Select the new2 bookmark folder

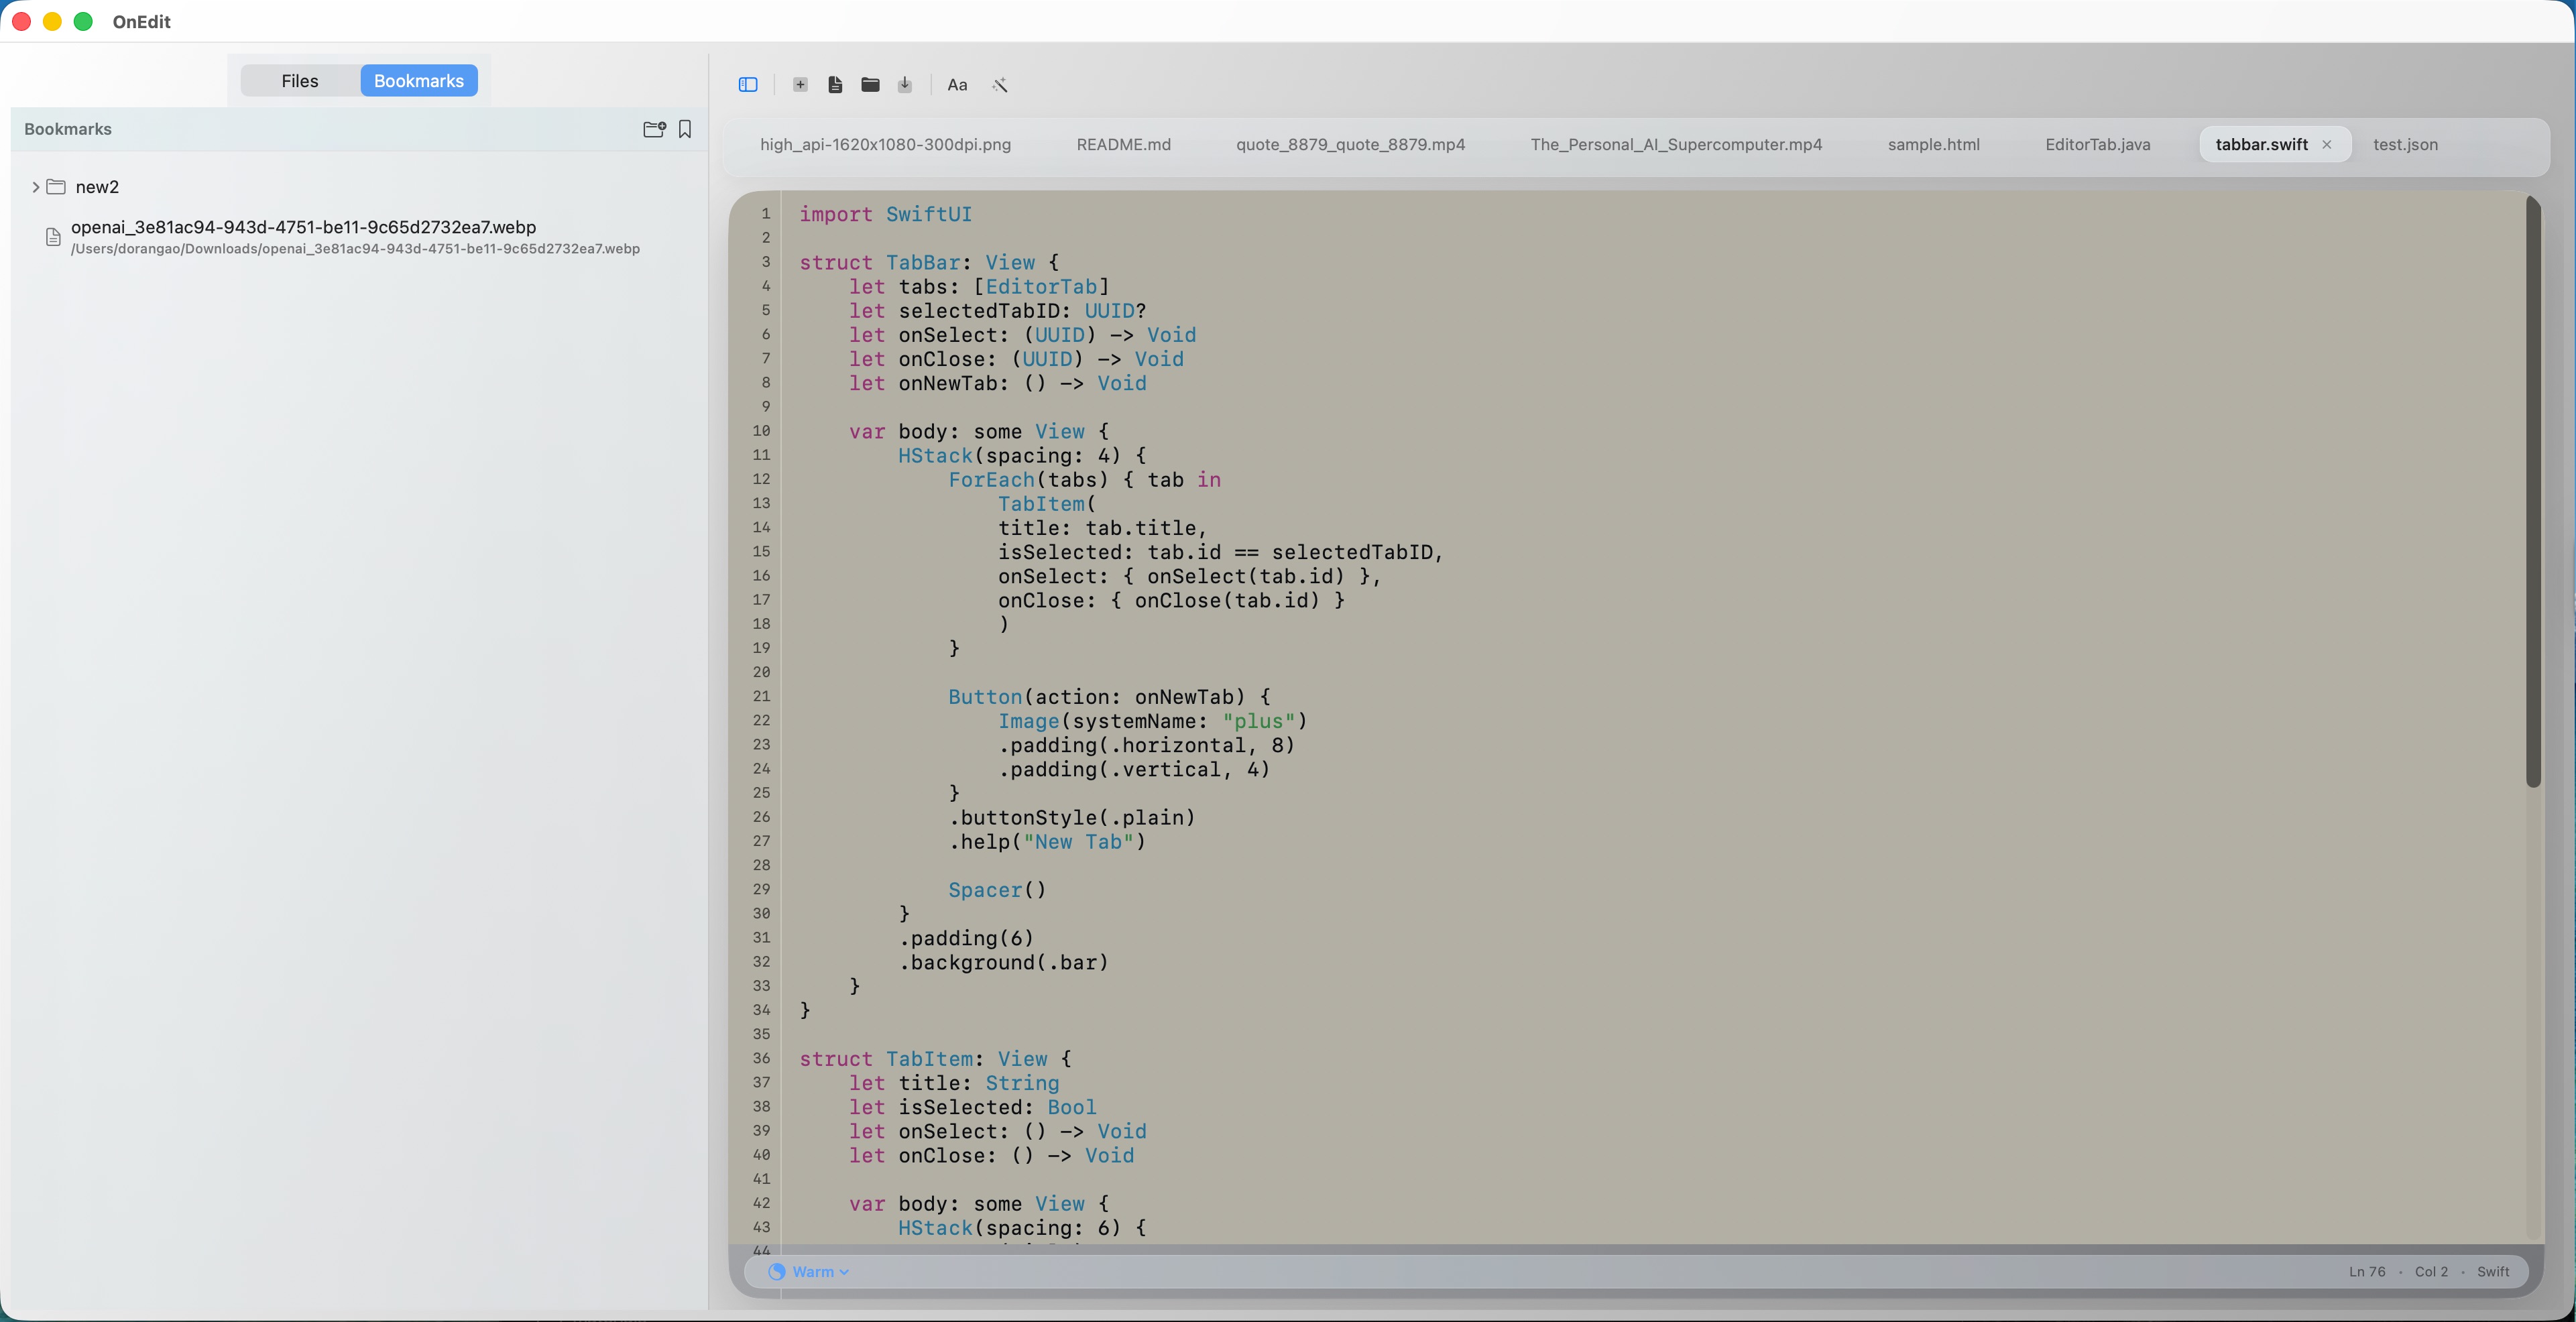pos(97,187)
